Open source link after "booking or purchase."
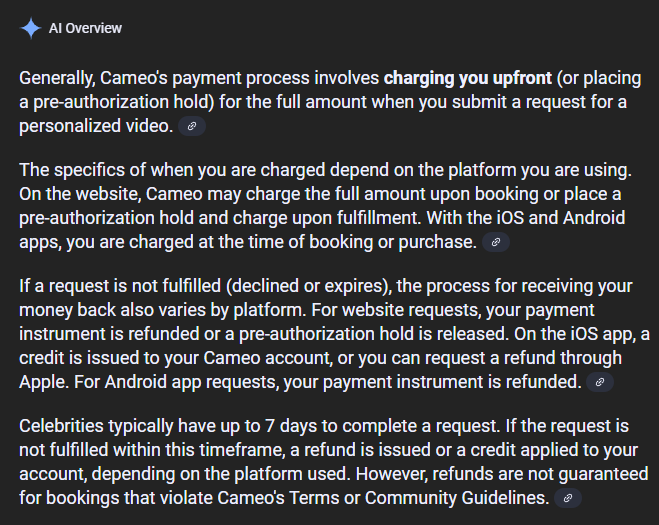The height and width of the screenshot is (525, 659). coord(496,242)
